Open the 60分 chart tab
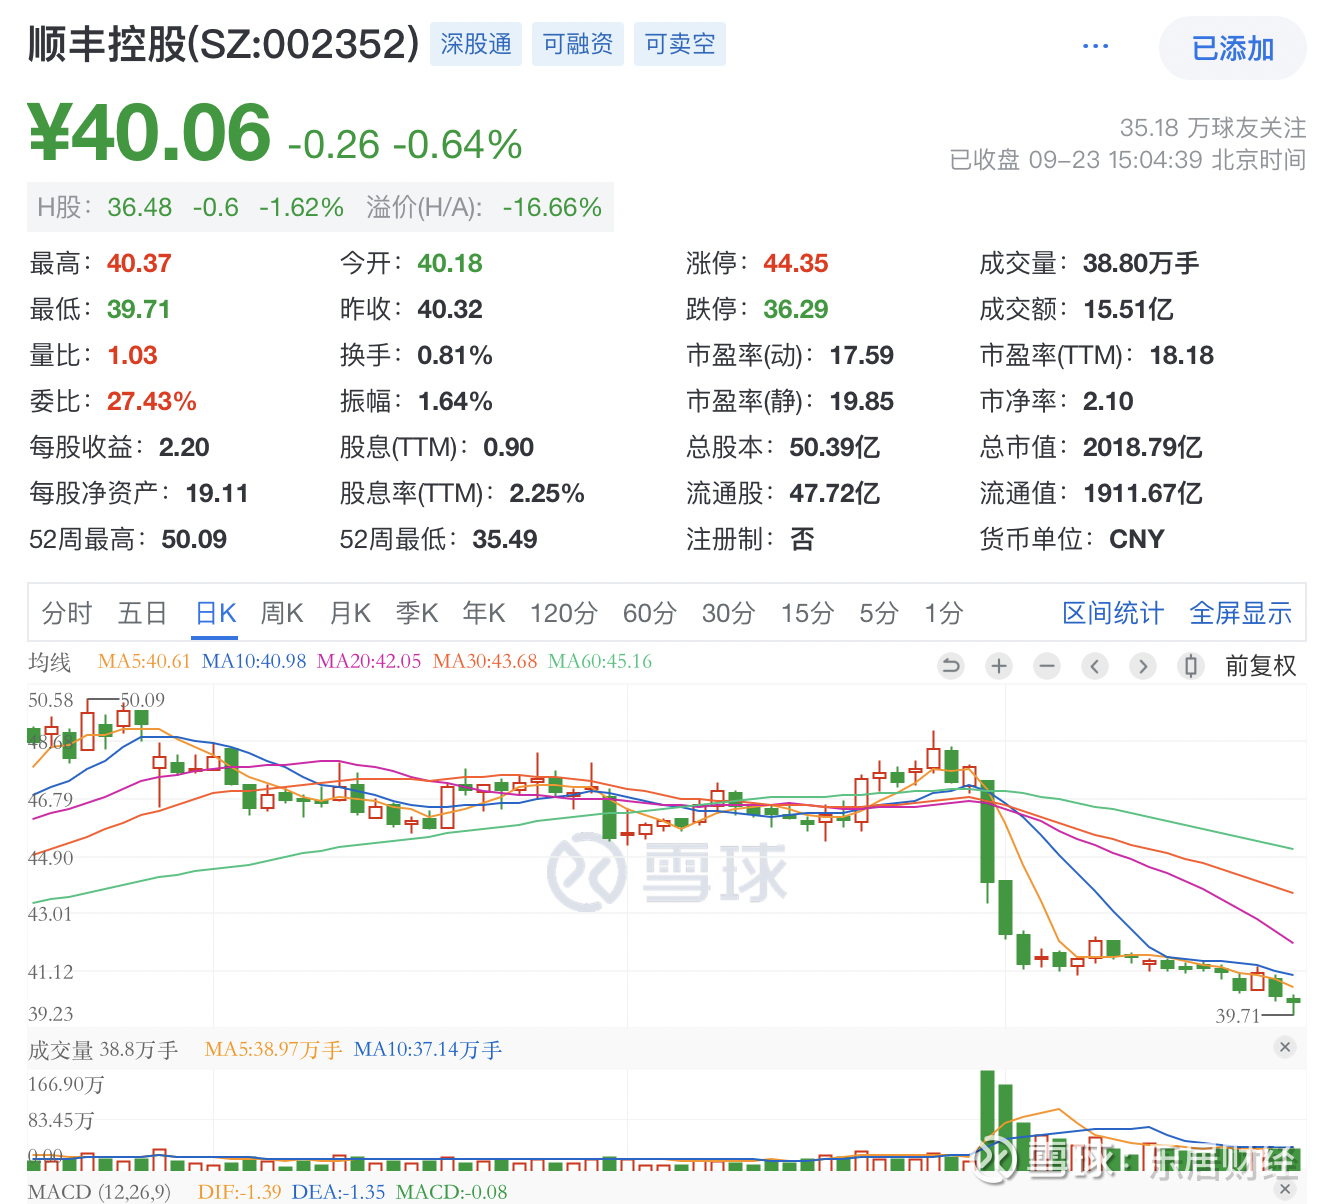Image resolution: width=1338 pixels, height=1204 pixels. [x=650, y=613]
